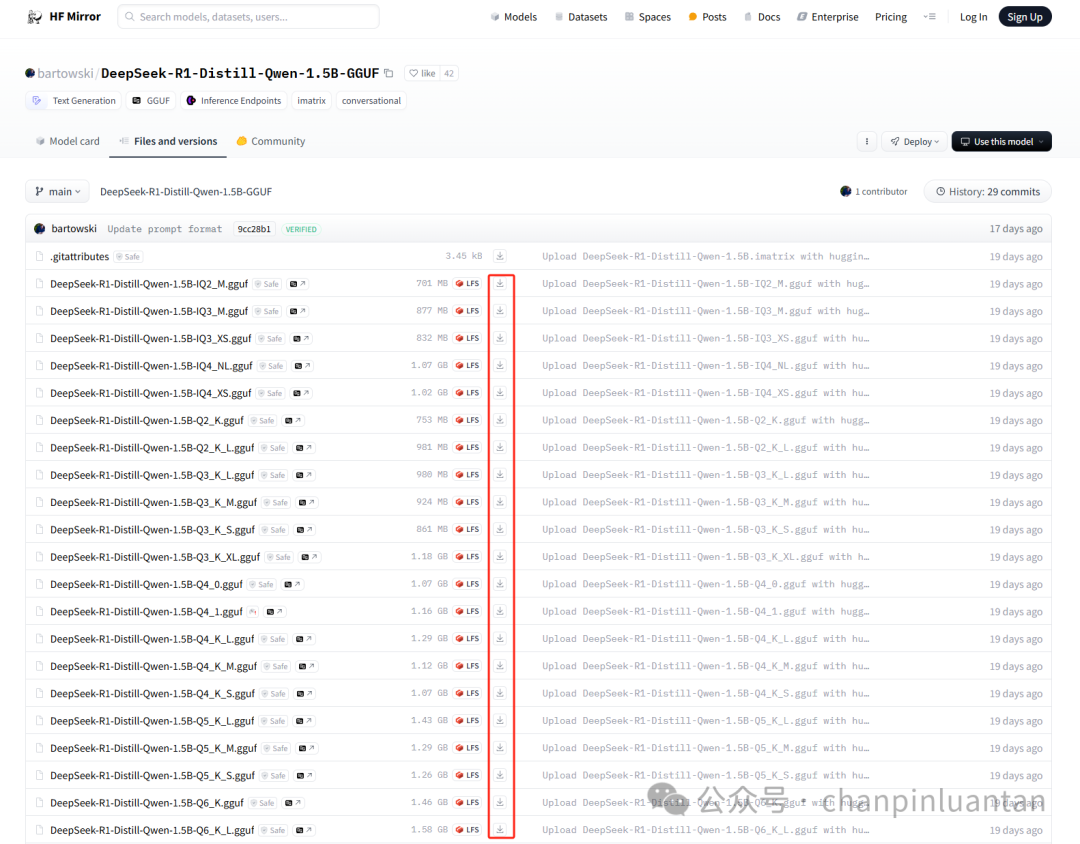
Task: Open the Use this model dropdown
Action: pyautogui.click(x=1001, y=141)
